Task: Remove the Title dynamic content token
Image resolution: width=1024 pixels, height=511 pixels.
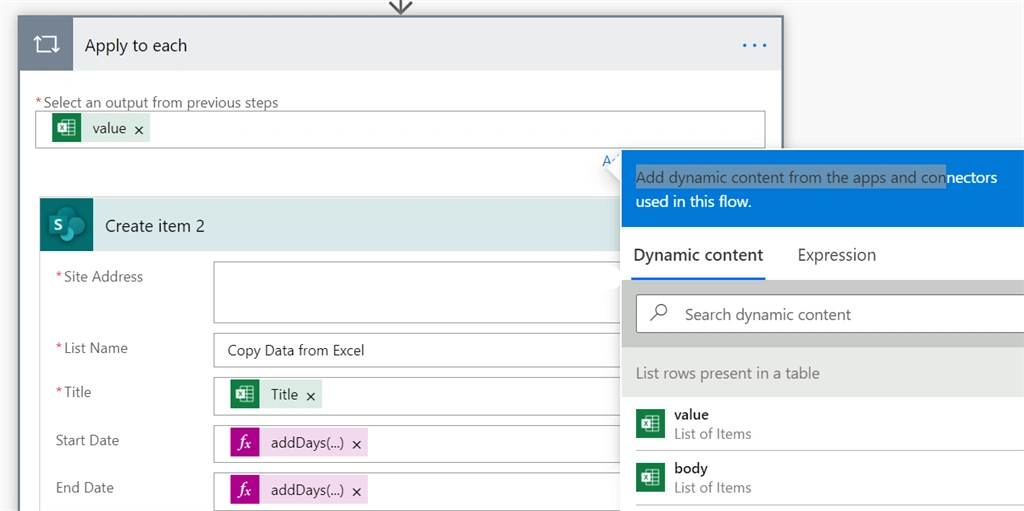Action: coord(311,396)
